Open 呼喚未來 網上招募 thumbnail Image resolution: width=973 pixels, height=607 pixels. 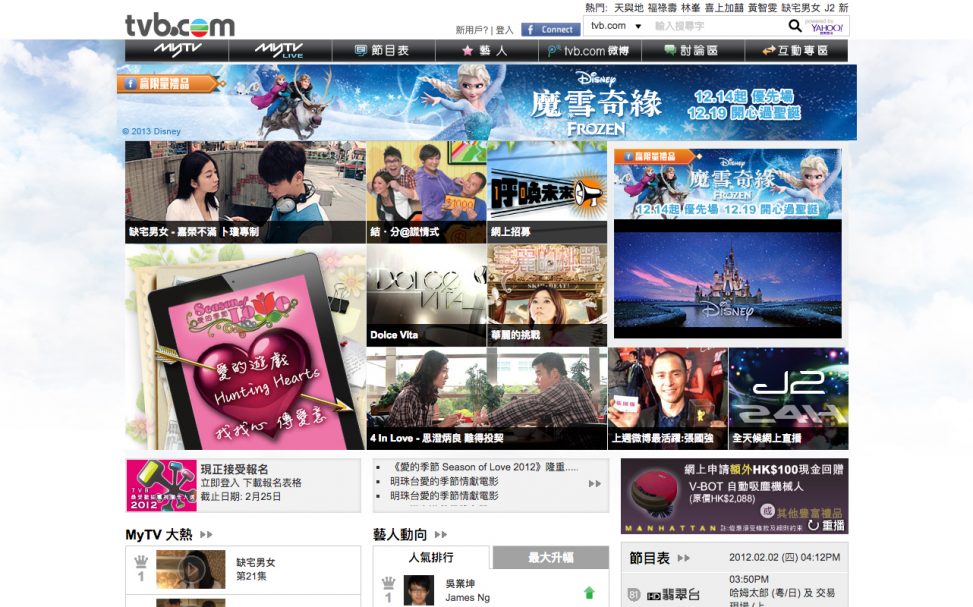point(547,192)
